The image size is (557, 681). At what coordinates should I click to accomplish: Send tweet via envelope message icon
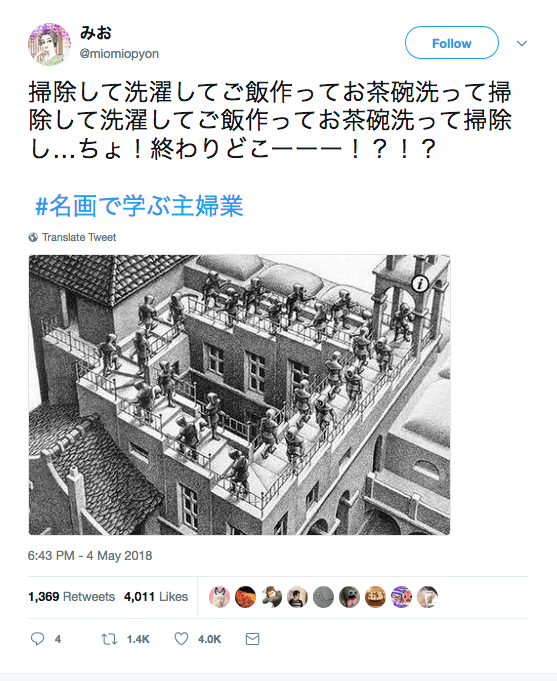(x=252, y=639)
